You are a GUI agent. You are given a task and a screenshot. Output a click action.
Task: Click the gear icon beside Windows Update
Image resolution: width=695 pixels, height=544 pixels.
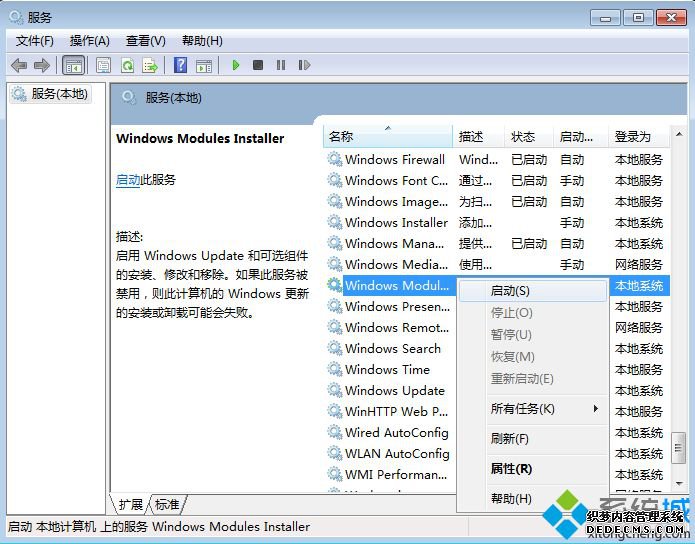pyautogui.click(x=335, y=390)
